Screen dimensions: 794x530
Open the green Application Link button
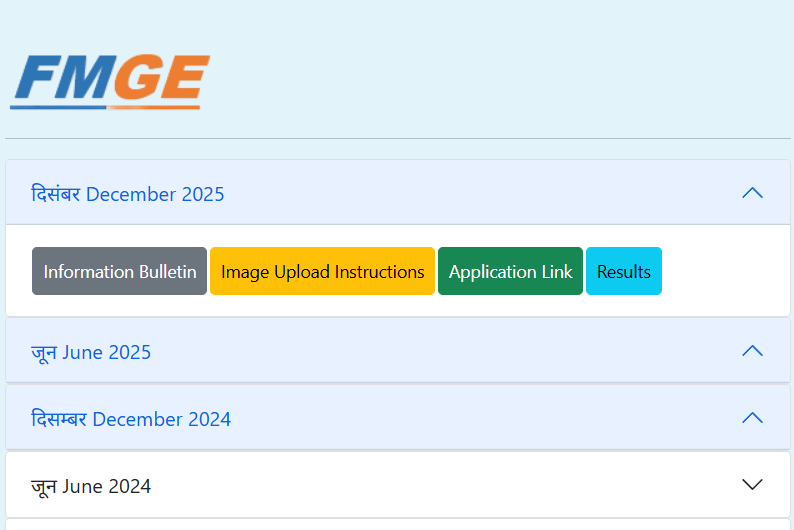[x=510, y=272]
